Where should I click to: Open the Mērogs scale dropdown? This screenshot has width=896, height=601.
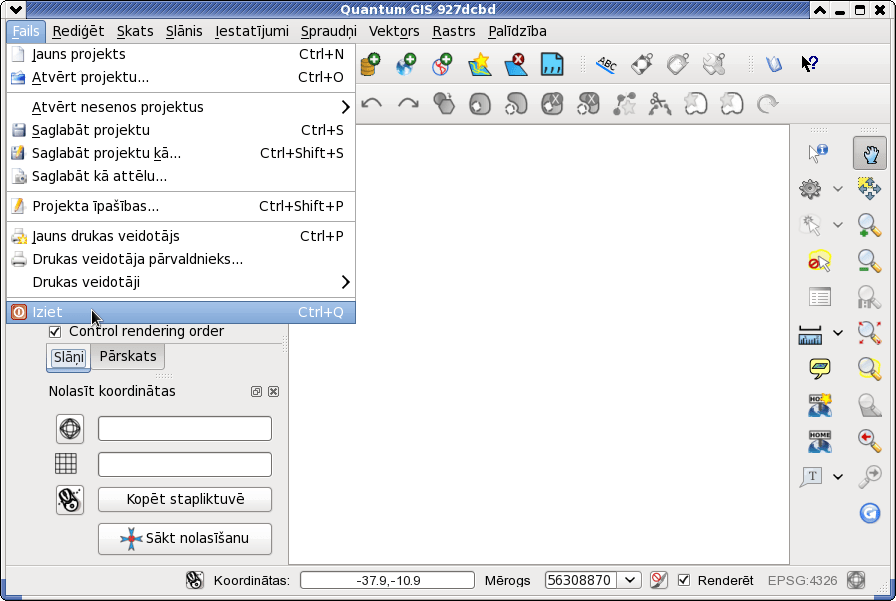coord(629,580)
